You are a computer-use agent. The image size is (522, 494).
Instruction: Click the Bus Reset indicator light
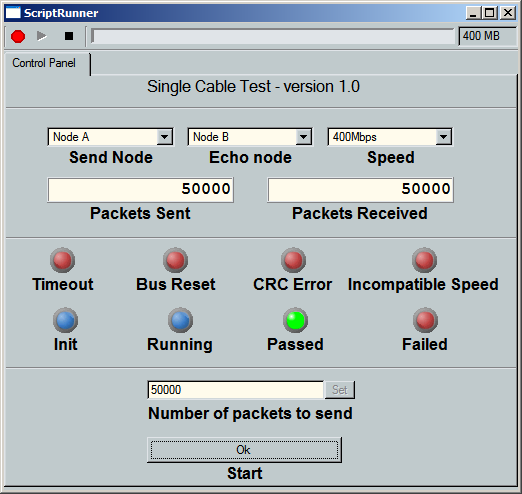[175, 260]
